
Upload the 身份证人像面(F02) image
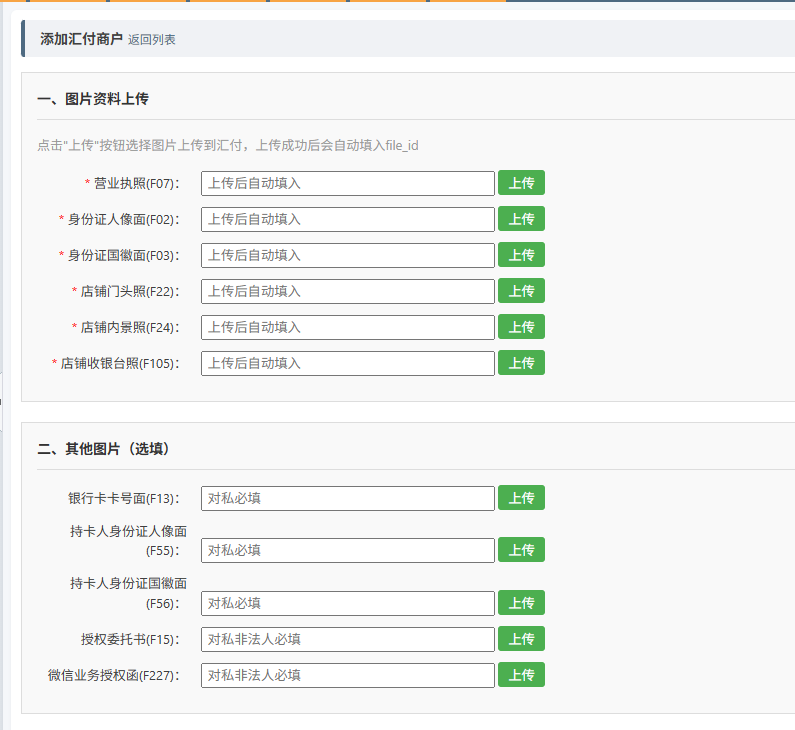click(x=521, y=219)
